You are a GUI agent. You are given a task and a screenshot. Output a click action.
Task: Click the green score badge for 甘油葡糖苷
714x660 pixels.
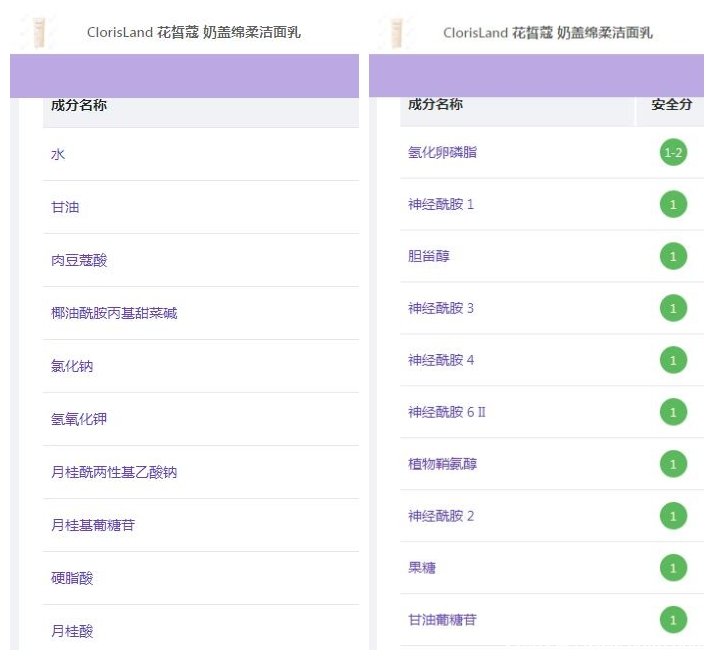(x=673, y=621)
